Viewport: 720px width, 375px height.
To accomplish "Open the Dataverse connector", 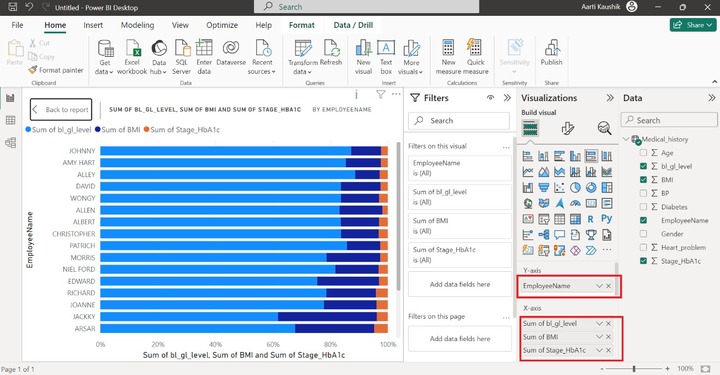I will 231,52.
